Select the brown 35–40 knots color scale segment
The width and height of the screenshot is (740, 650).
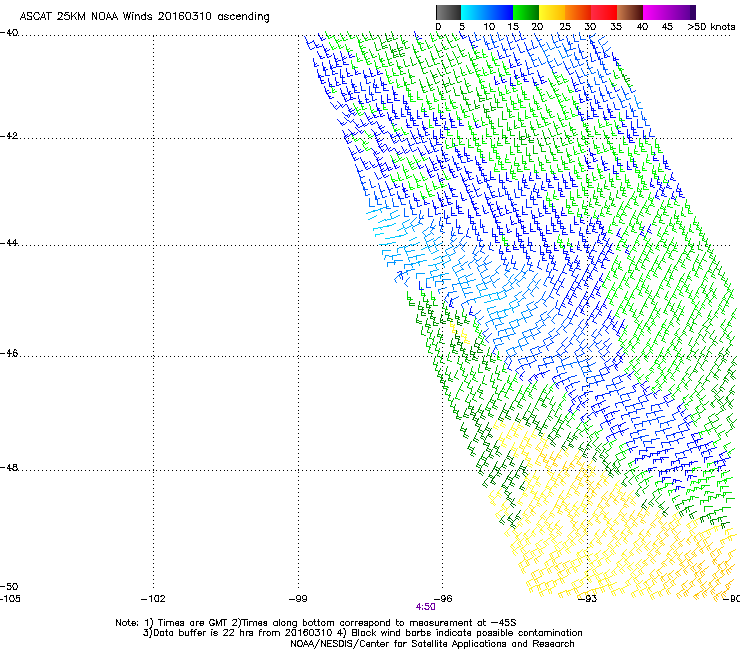click(630, 12)
